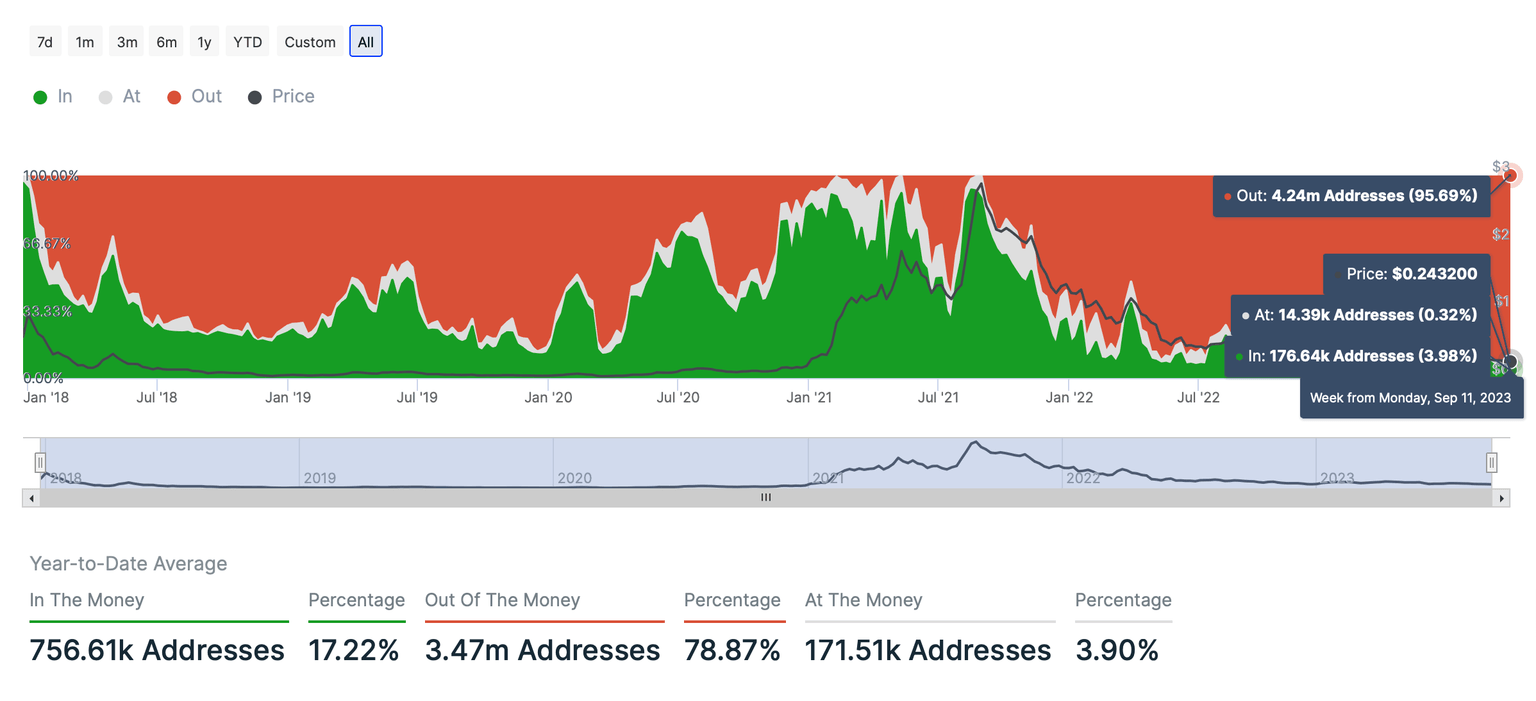Select the 1y range button

[204, 41]
